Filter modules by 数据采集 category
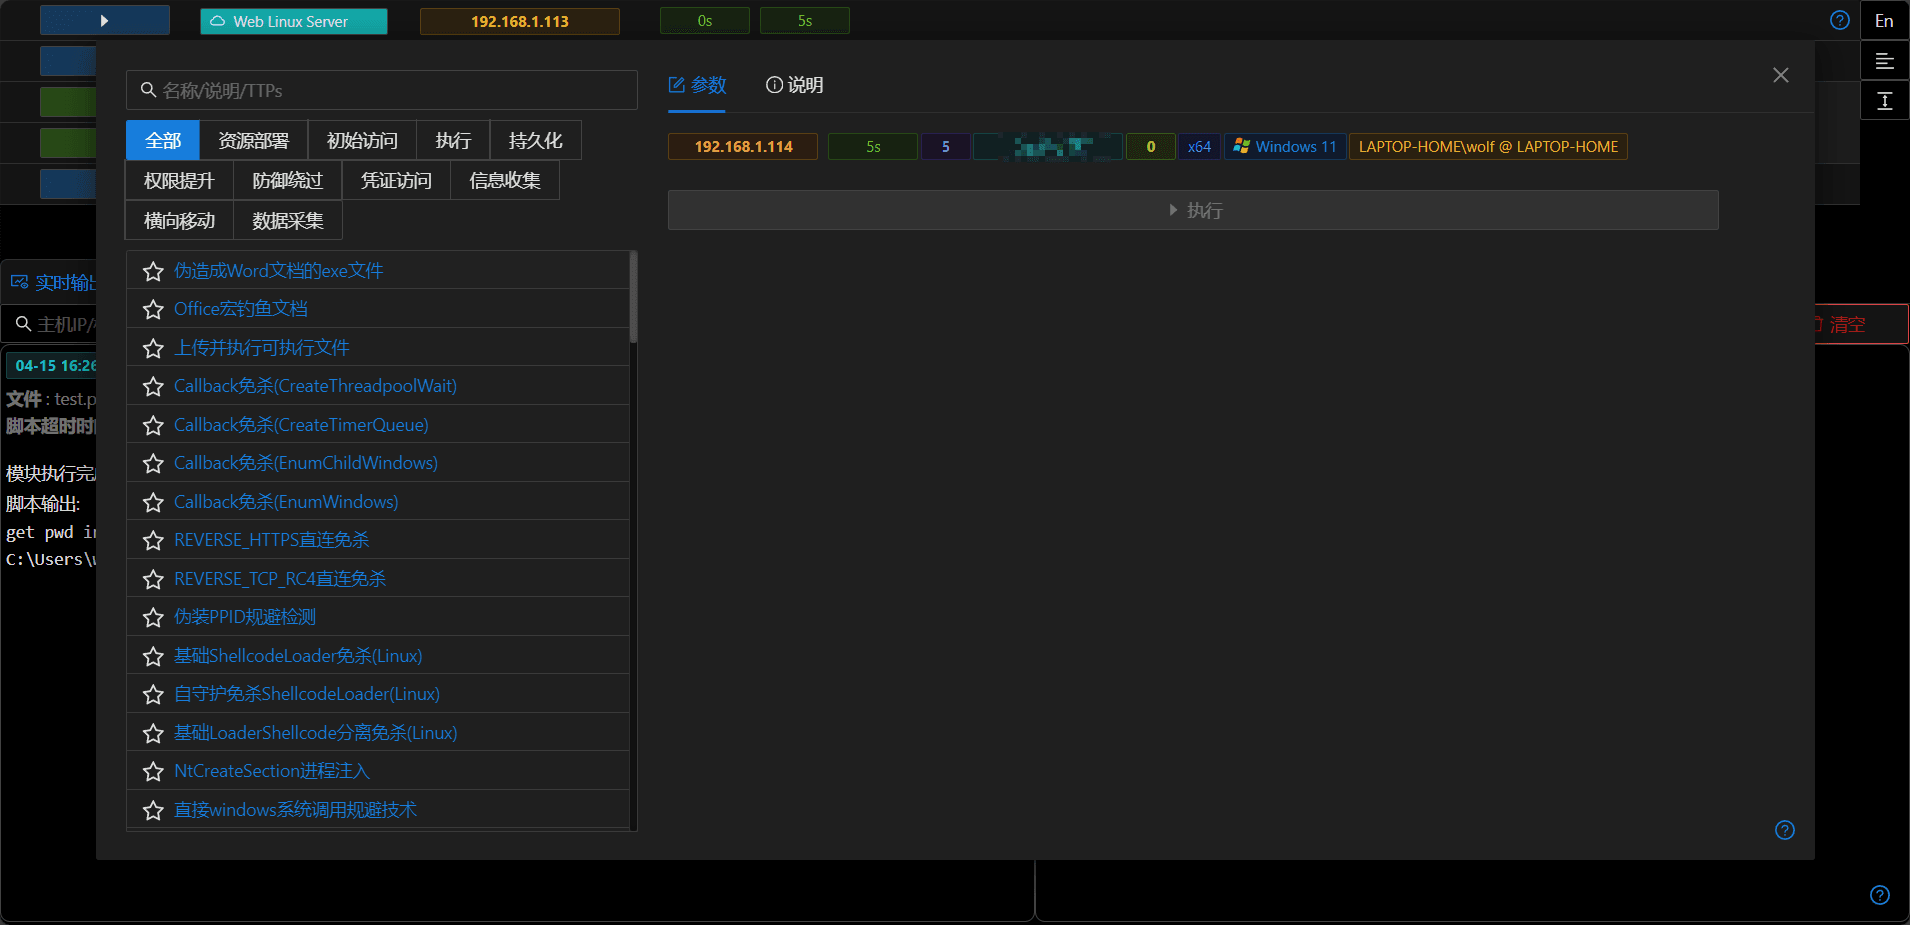The image size is (1910, 925). [288, 220]
